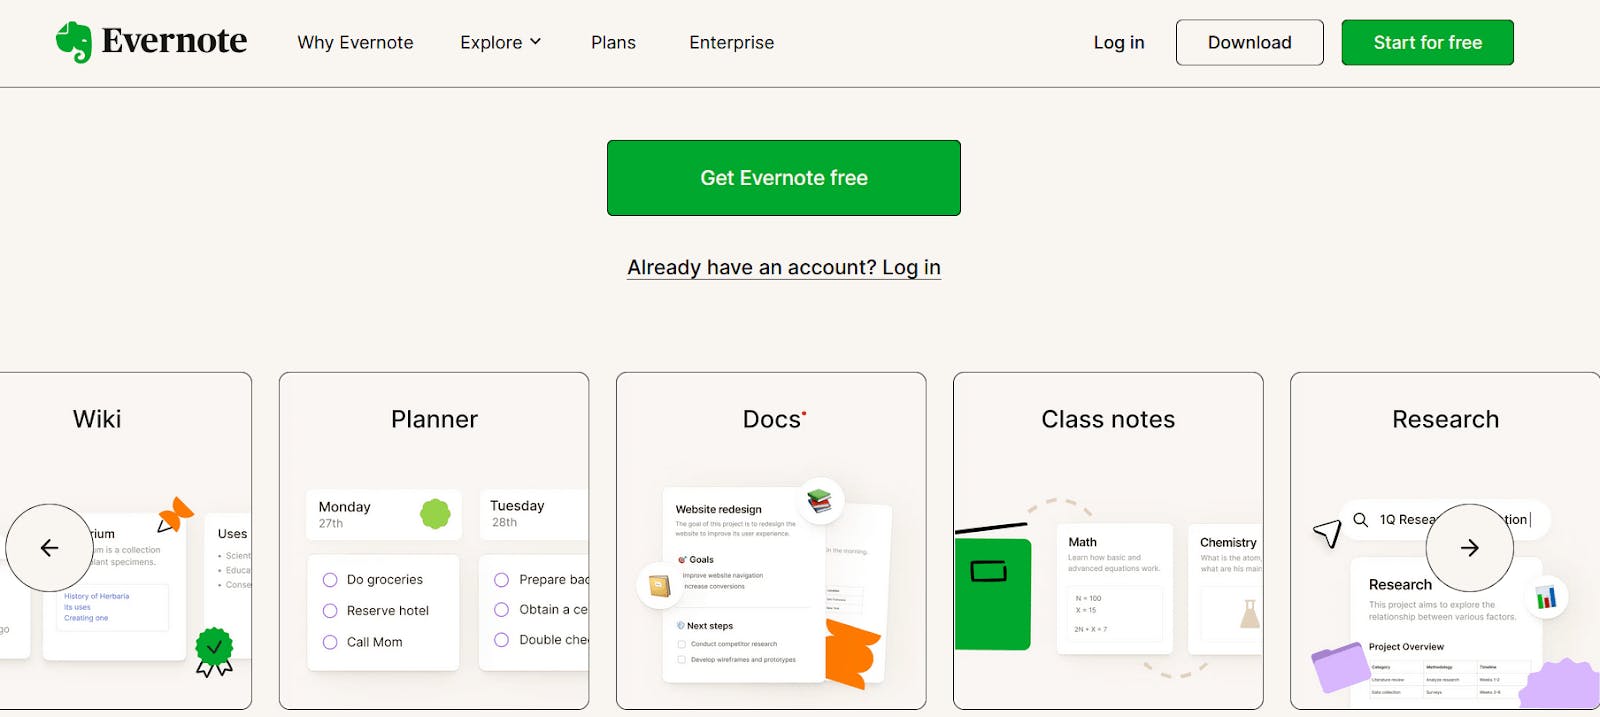Image resolution: width=1600 pixels, height=717 pixels.
Task: Click the flask icon under Chemistry
Action: (1250, 613)
